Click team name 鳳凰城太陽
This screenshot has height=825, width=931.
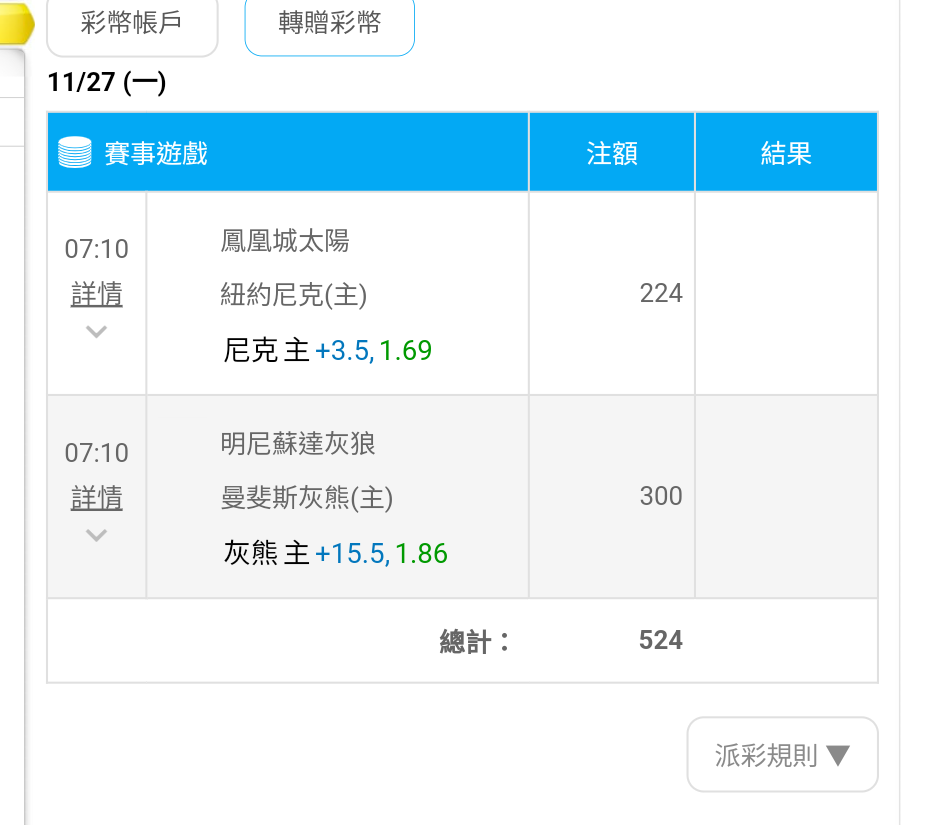(x=285, y=241)
